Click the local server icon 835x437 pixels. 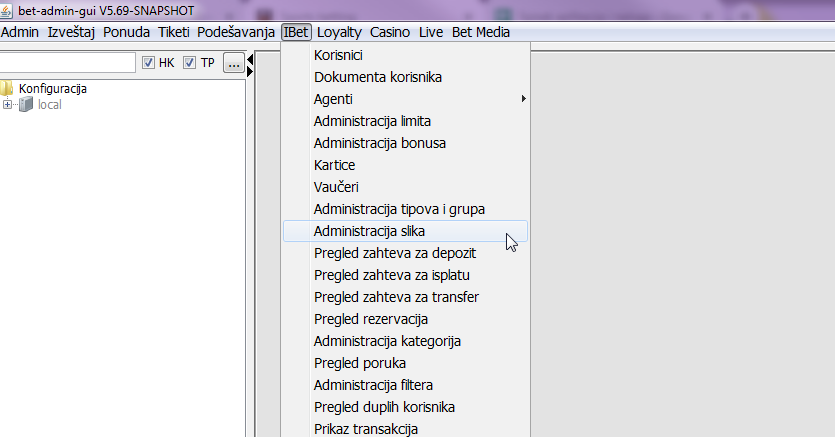point(26,104)
